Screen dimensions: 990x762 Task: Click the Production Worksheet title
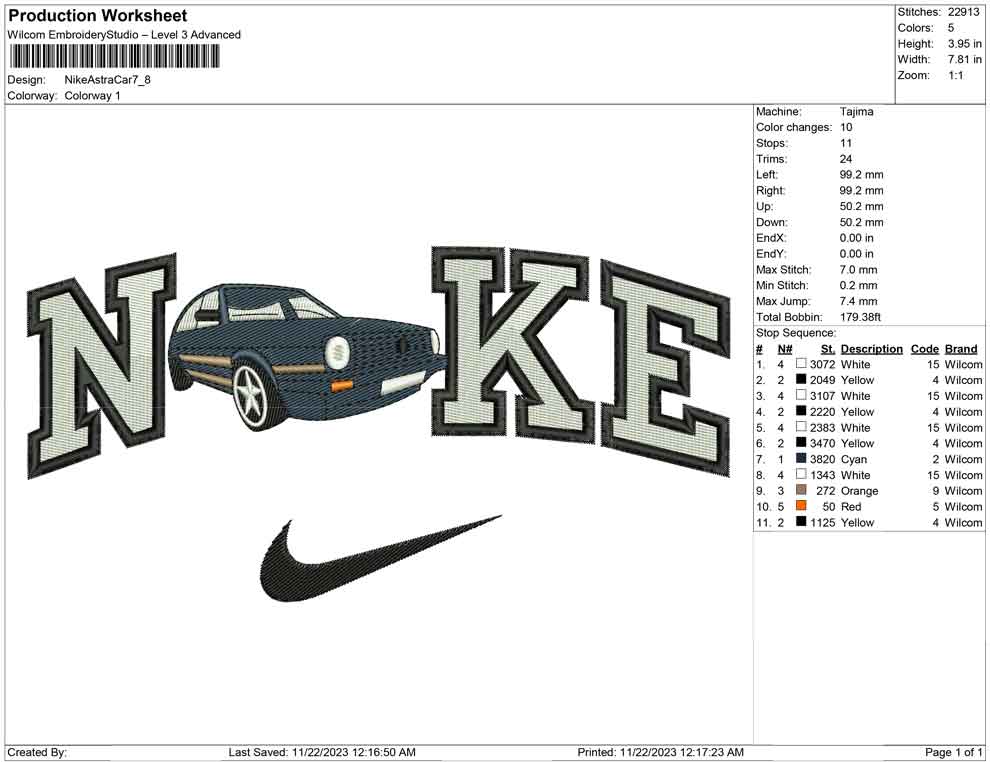pos(97,16)
